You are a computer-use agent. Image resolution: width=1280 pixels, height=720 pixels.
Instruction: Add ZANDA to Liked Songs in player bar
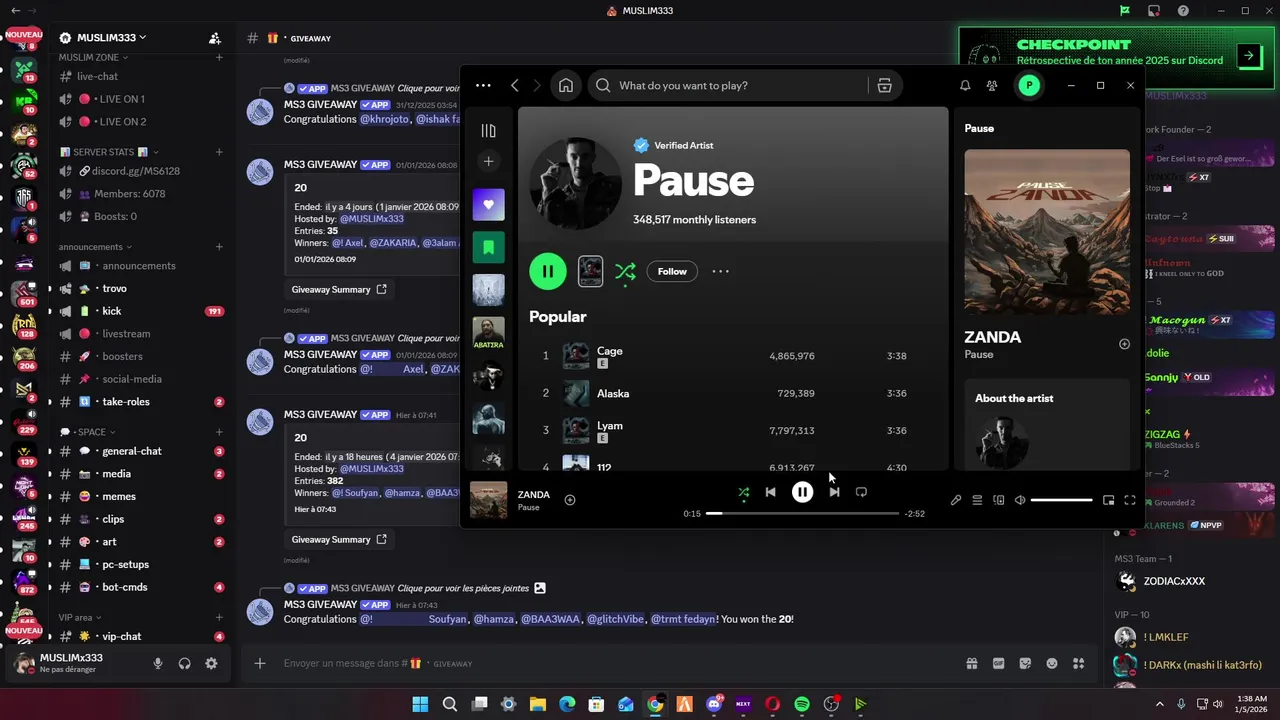coord(570,500)
